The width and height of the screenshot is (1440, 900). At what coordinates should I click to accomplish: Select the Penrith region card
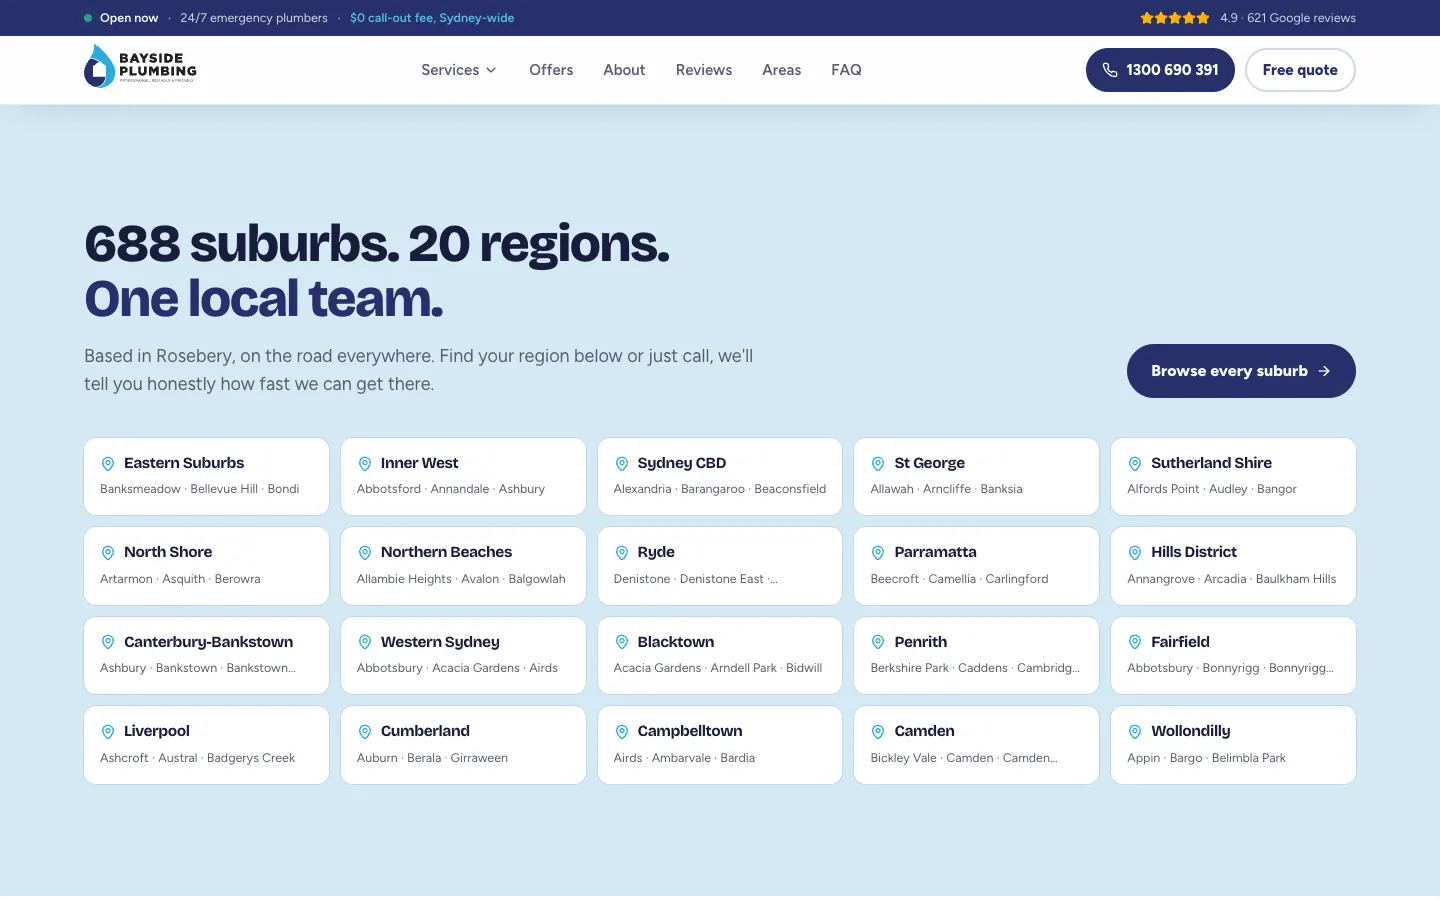point(976,655)
